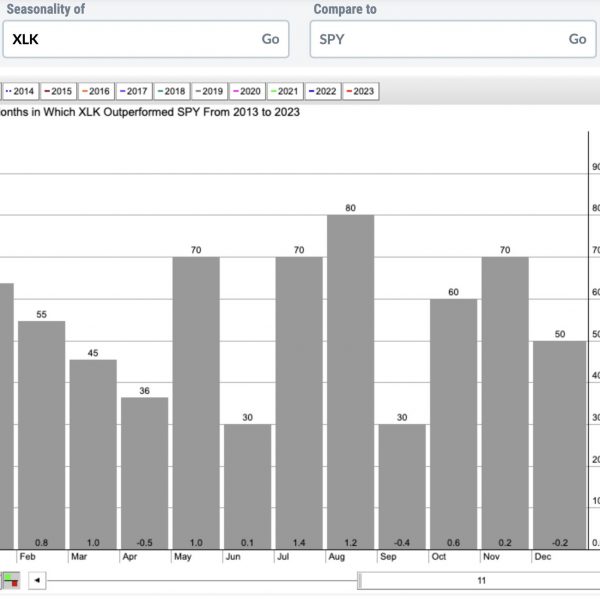Click the May bar labeled 70
Viewport: 600px width, 600px height.
196,403
